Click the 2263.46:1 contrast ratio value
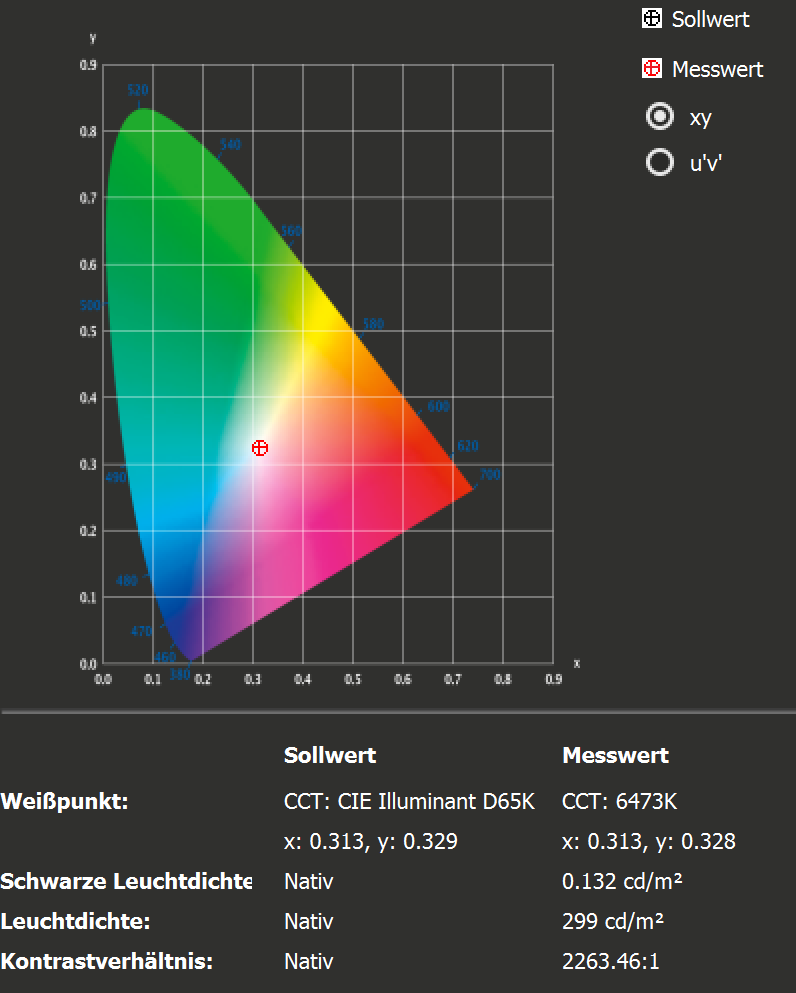 [611, 962]
